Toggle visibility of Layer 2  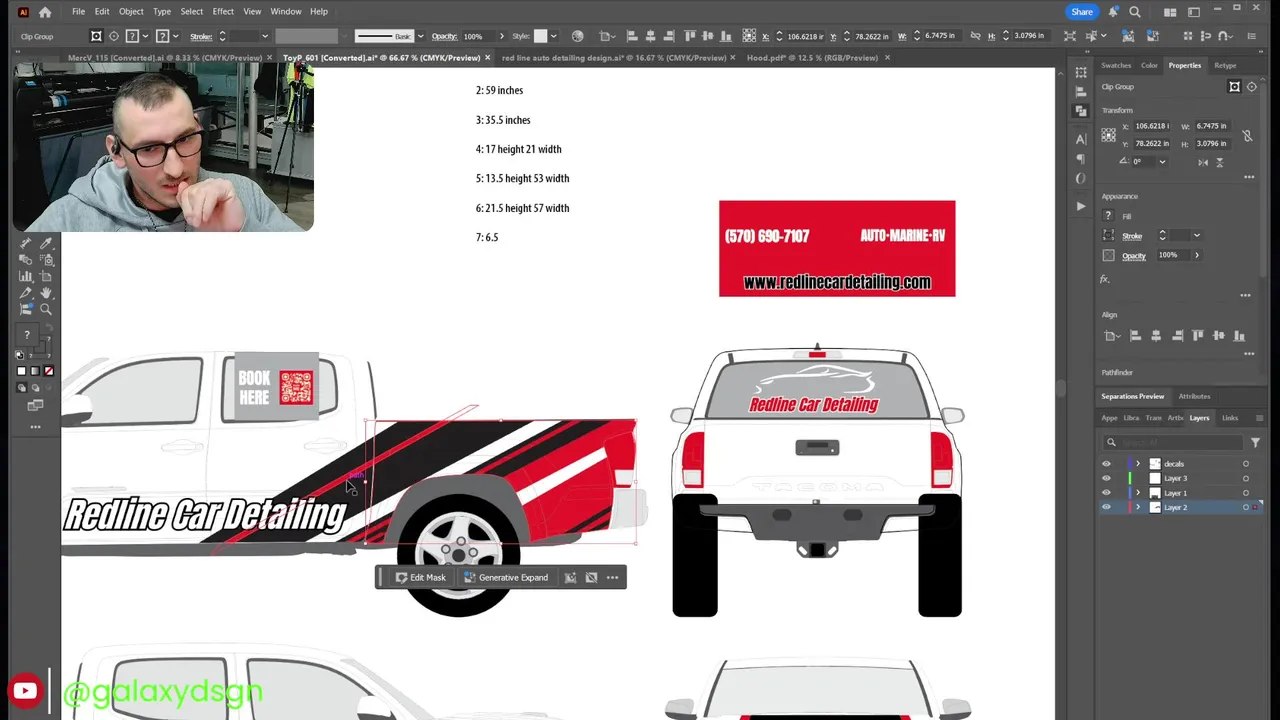point(1106,507)
